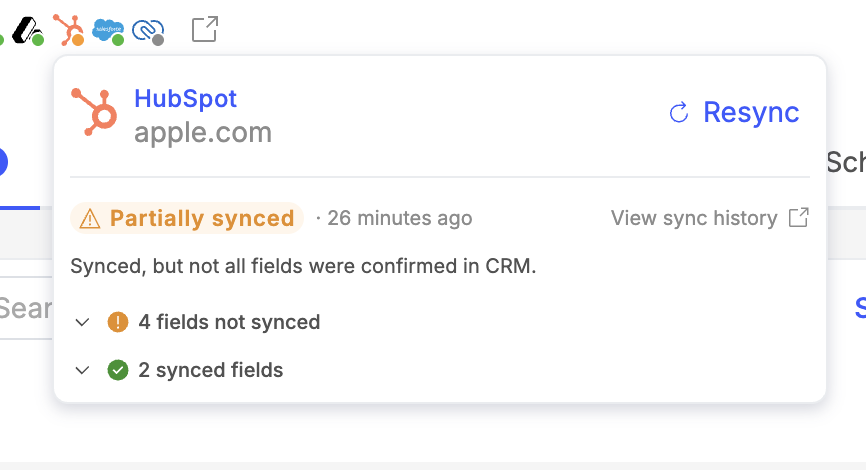The image size is (866, 470).
Task: Click the open-external icon in top bar
Action: click(204, 29)
